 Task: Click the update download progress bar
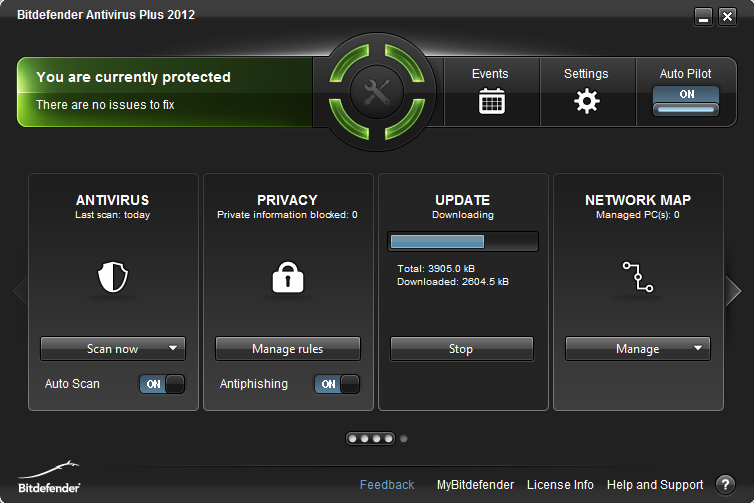pyautogui.click(x=463, y=241)
